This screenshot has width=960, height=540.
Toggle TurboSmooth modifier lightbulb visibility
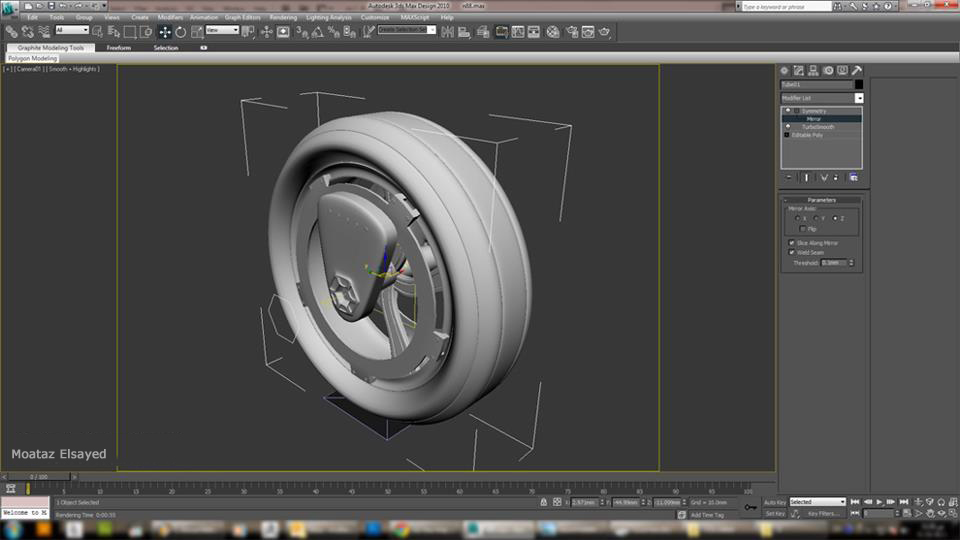[x=788, y=127]
